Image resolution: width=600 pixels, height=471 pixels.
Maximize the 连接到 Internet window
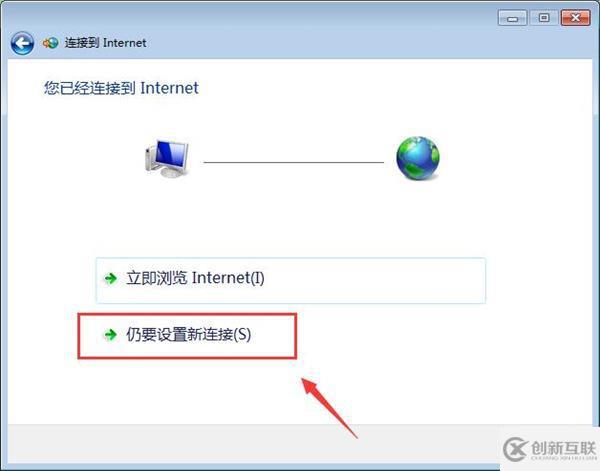(544, 18)
